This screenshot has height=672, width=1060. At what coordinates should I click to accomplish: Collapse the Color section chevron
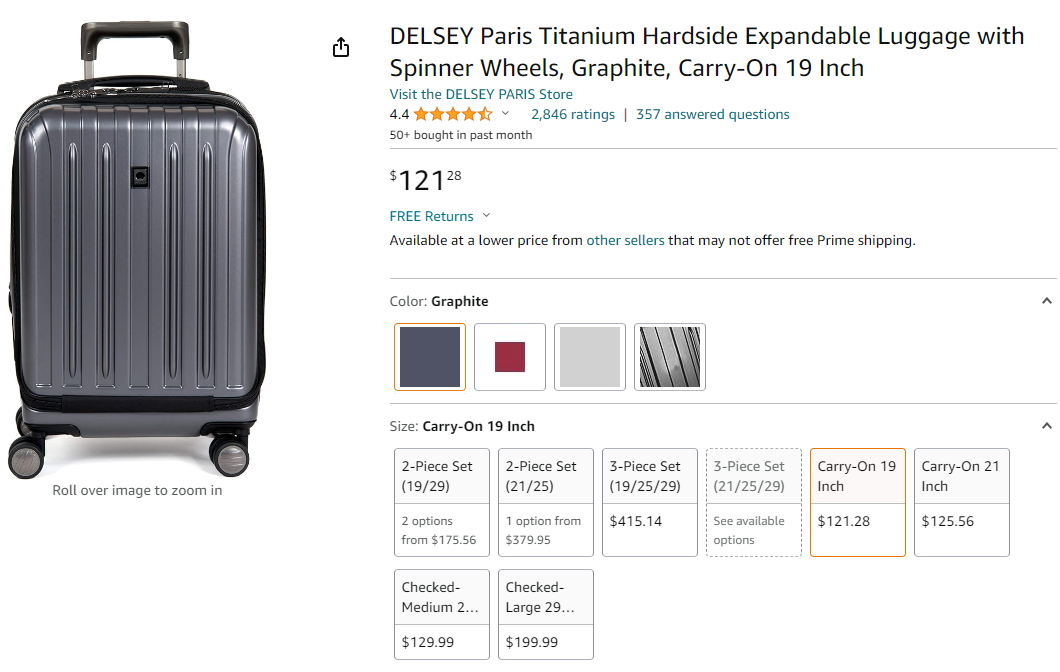[x=1046, y=301]
